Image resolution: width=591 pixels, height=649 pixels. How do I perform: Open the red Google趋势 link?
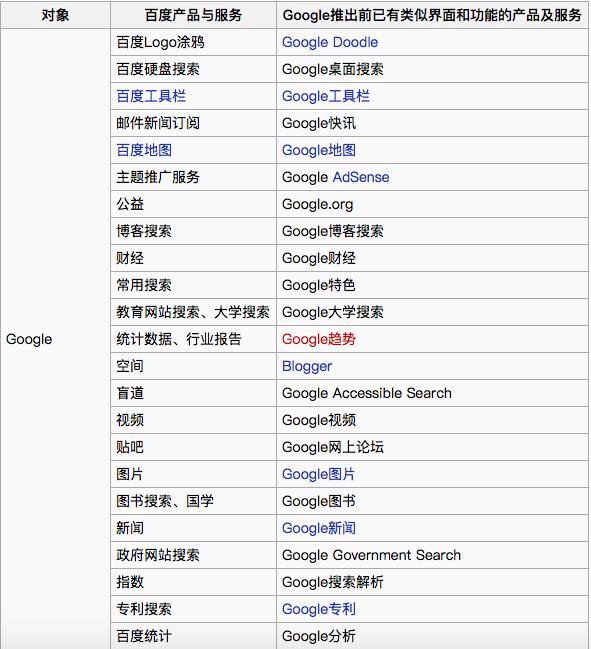tap(319, 339)
